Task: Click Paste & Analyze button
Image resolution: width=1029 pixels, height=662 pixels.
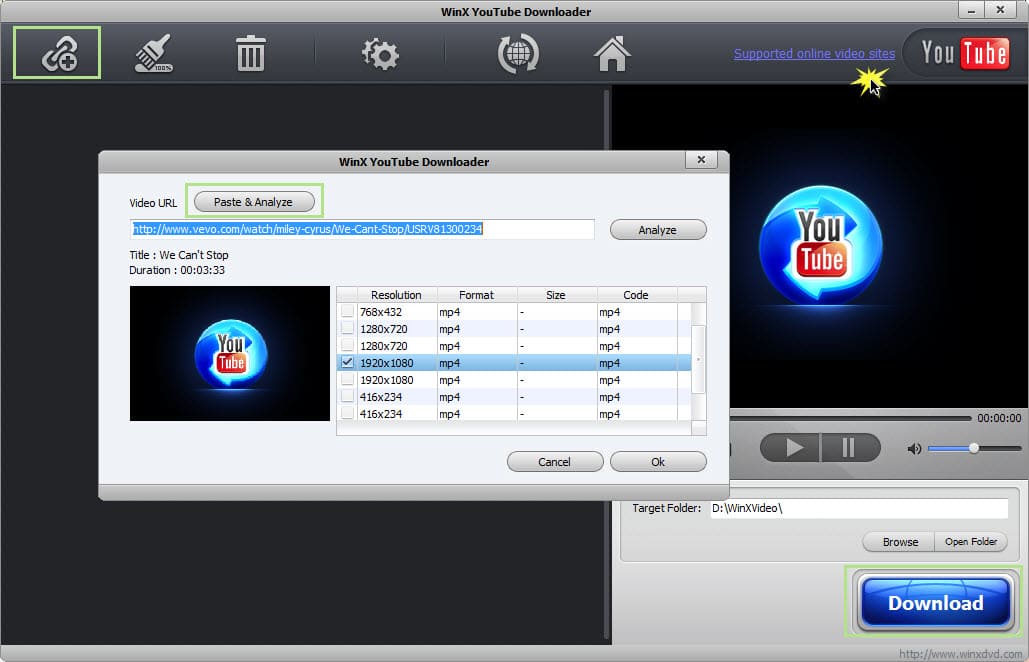Action: pos(254,201)
